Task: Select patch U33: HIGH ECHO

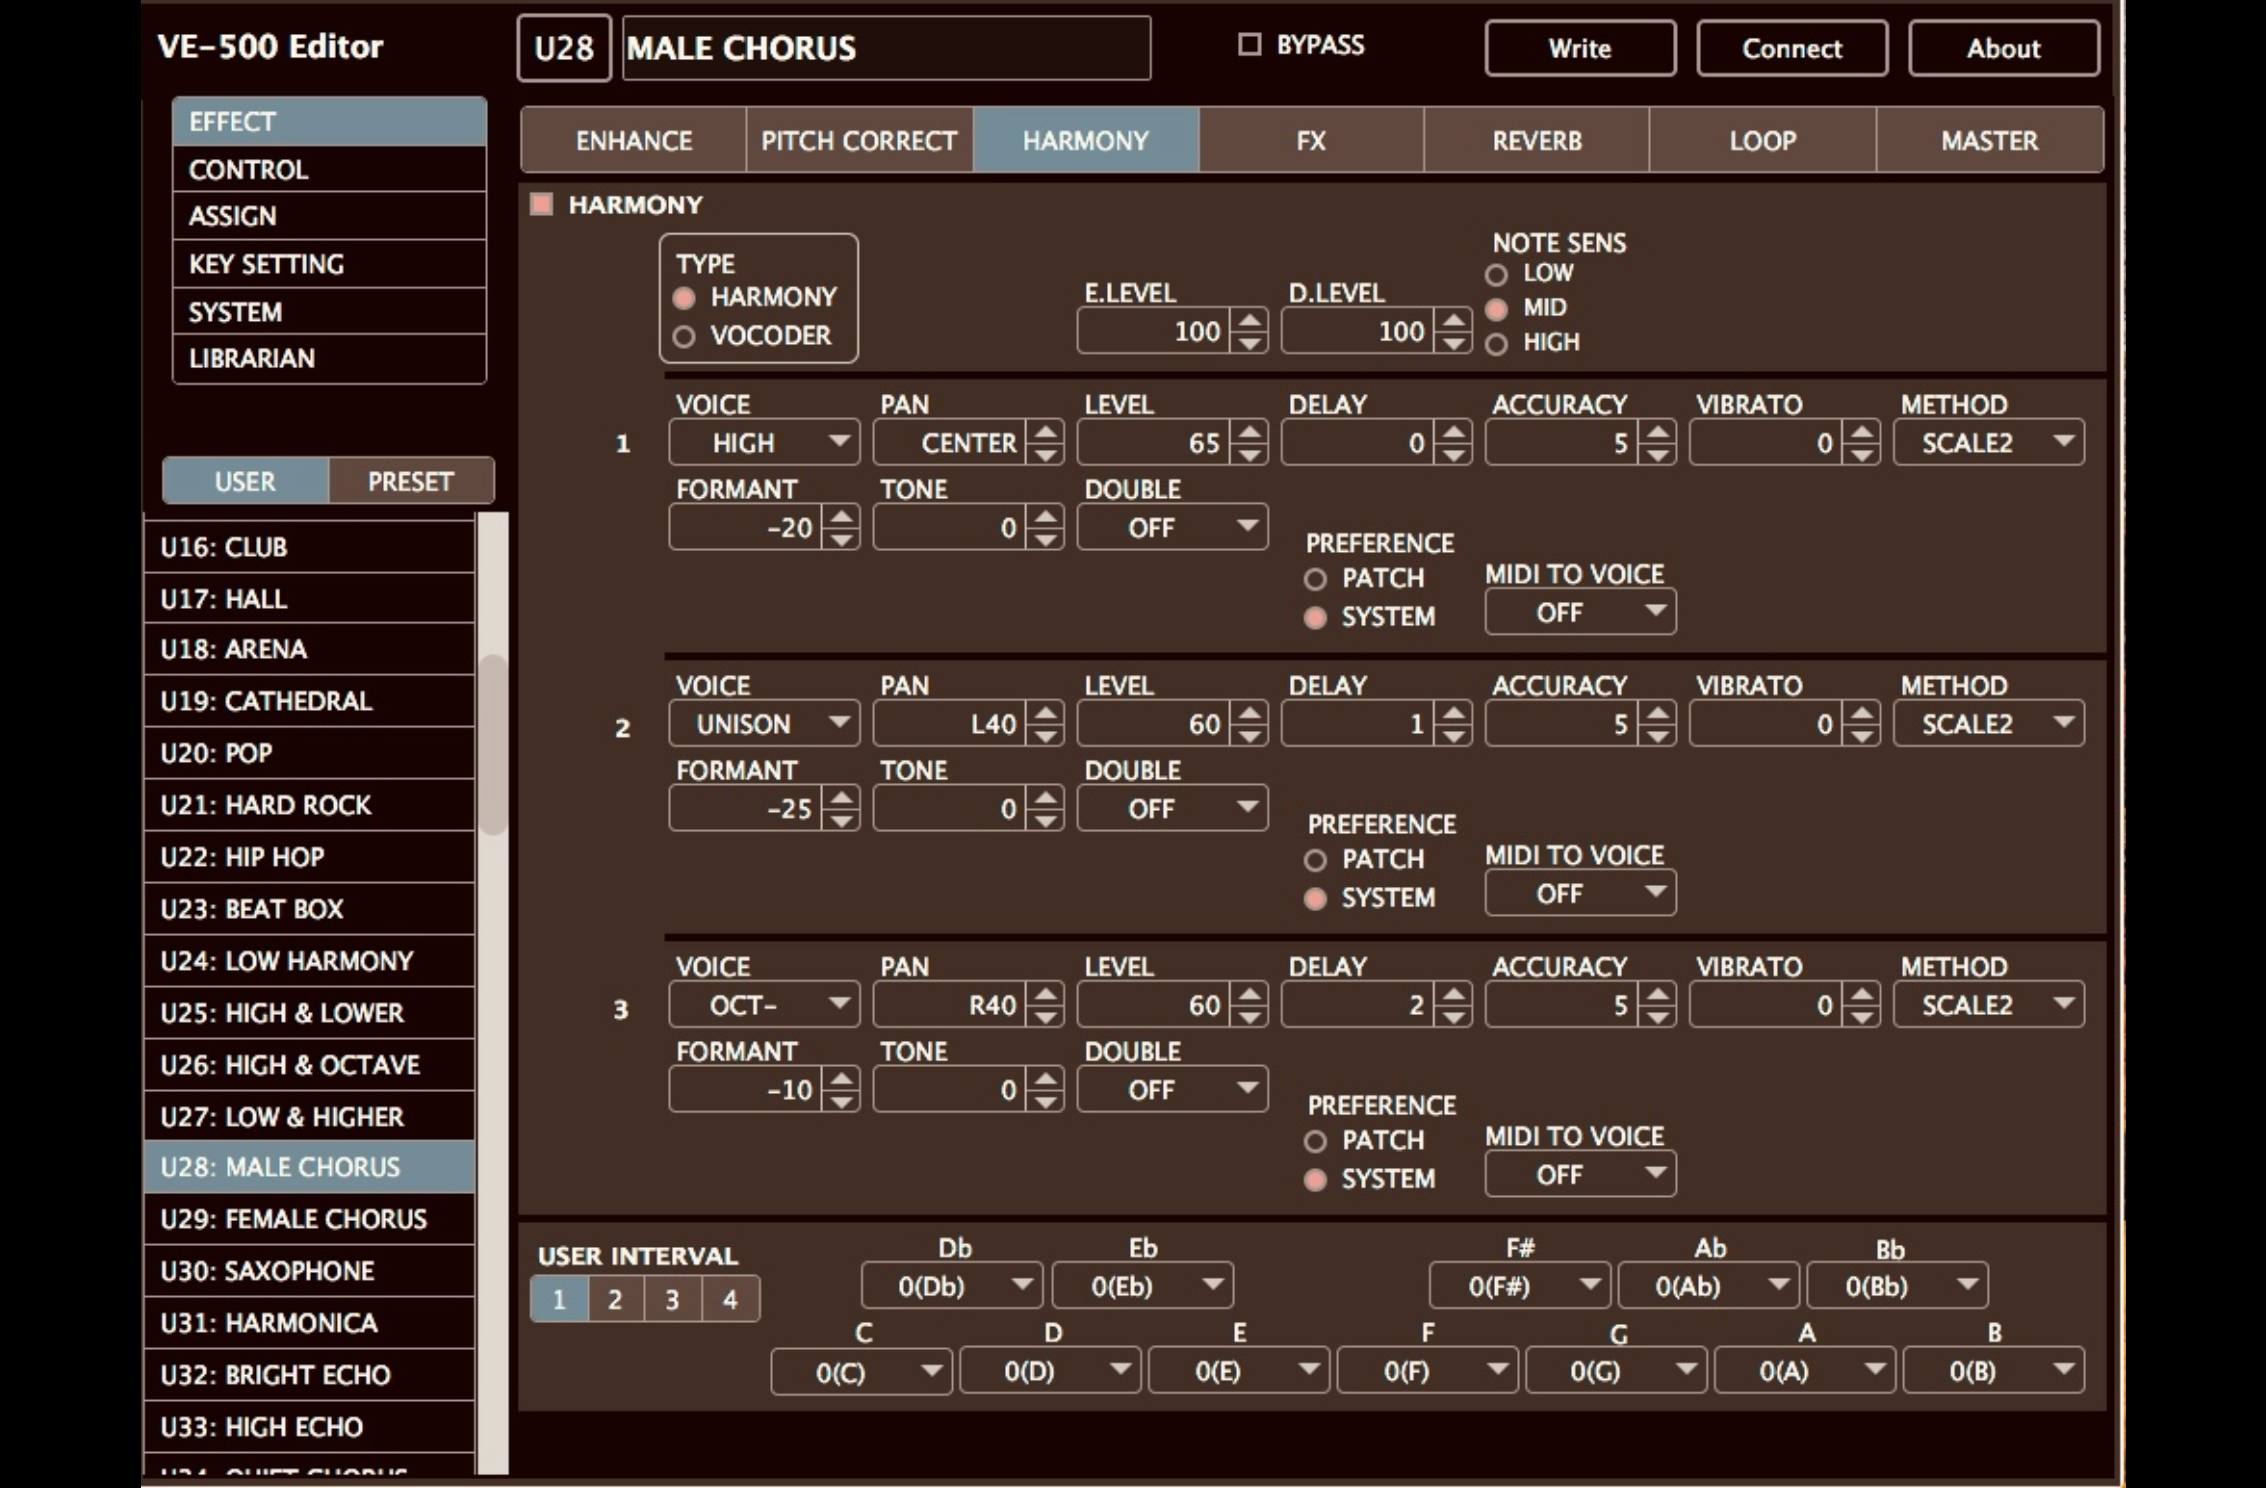Action: point(309,1427)
